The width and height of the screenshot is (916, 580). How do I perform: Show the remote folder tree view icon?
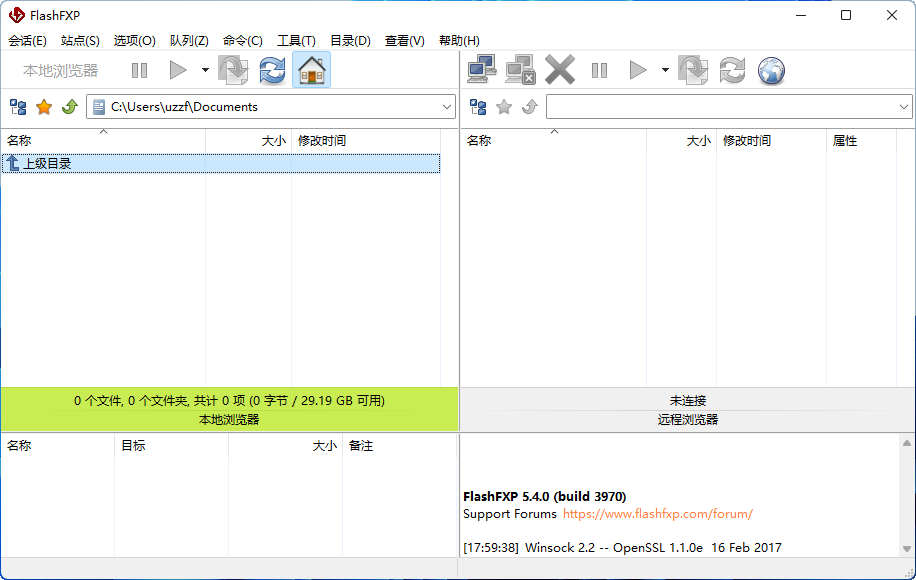tap(478, 107)
